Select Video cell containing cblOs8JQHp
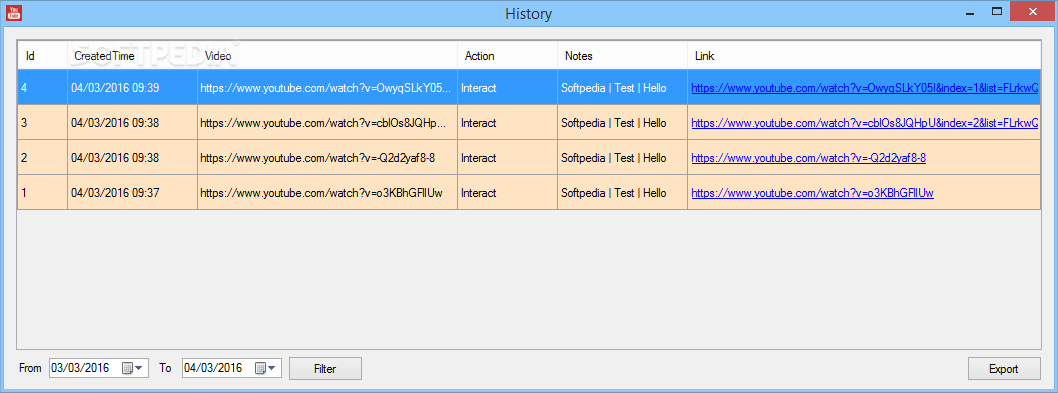The width and height of the screenshot is (1058, 393). (327, 122)
